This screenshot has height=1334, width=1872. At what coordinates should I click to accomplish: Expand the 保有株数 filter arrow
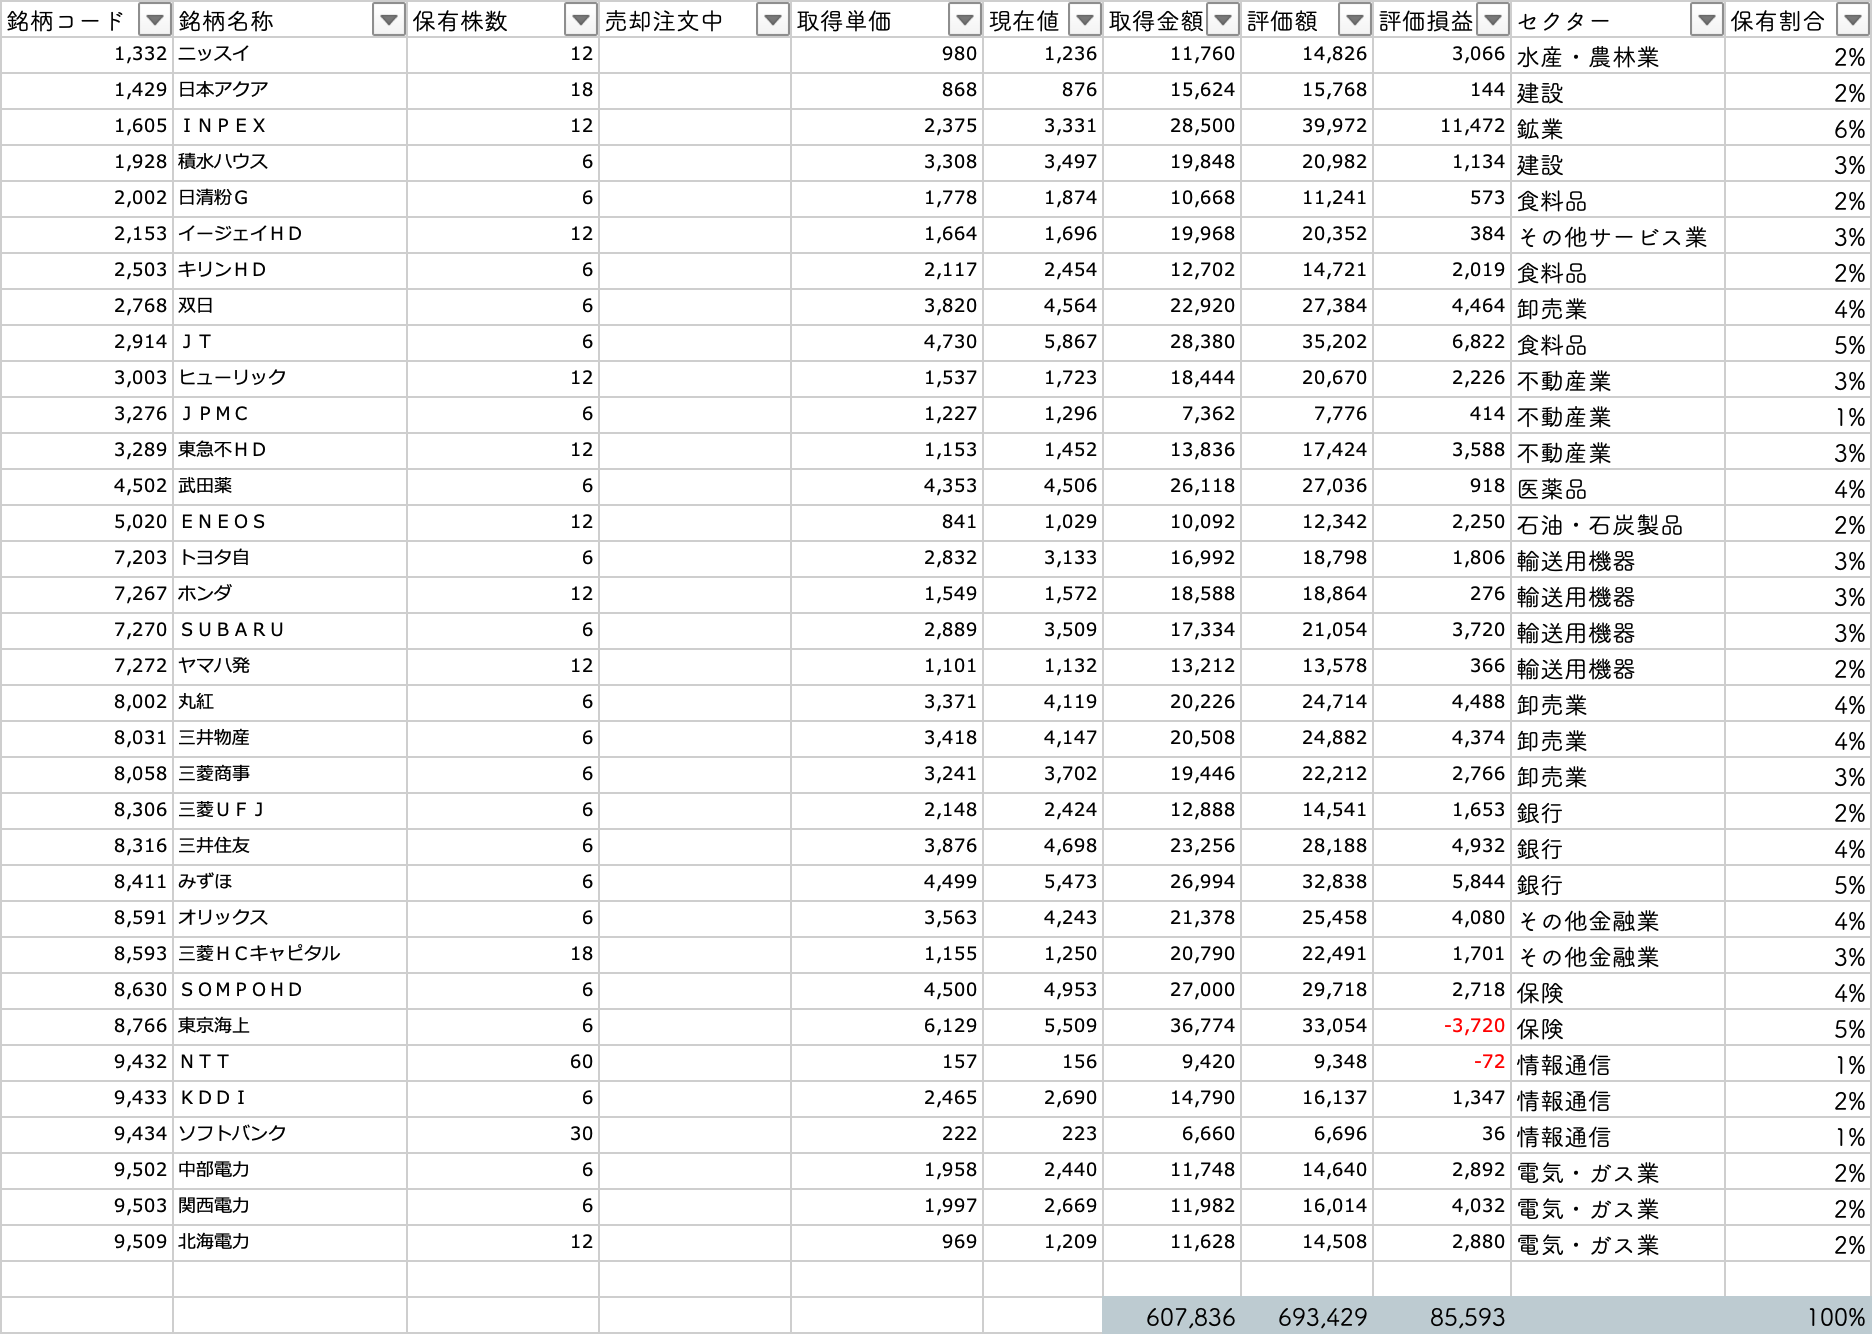580,20
